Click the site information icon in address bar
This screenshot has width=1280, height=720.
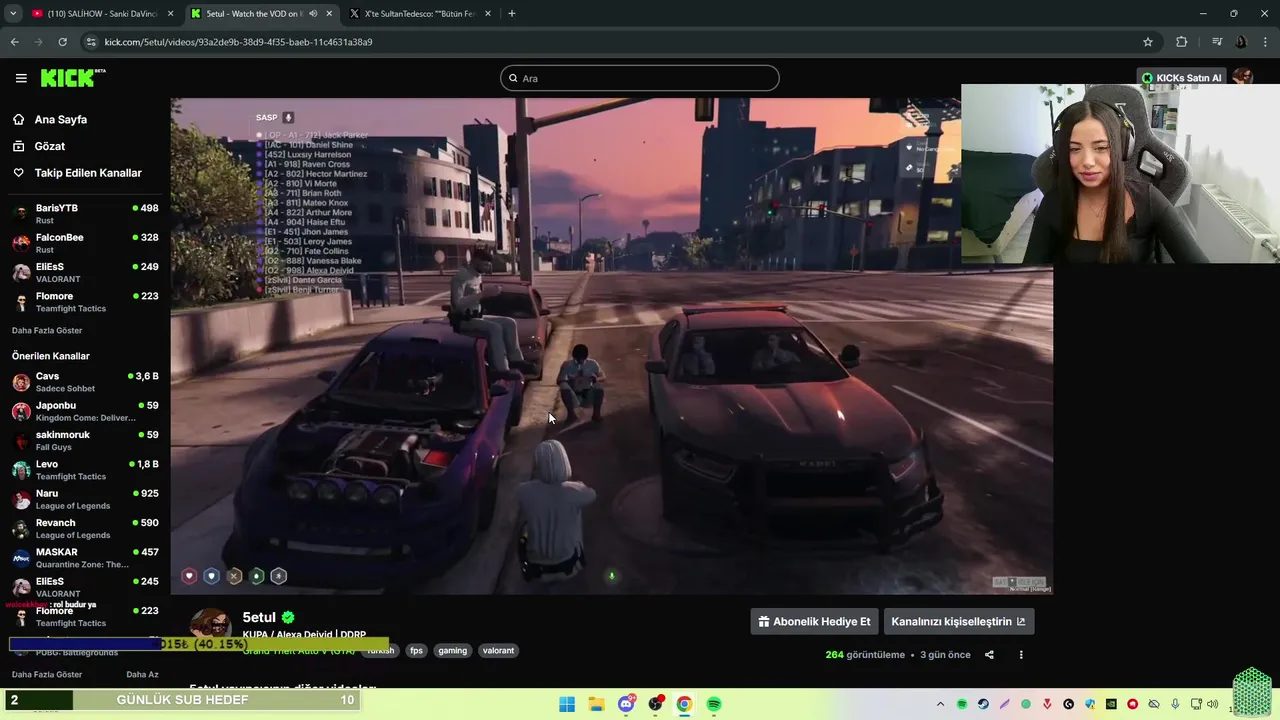[x=92, y=42]
